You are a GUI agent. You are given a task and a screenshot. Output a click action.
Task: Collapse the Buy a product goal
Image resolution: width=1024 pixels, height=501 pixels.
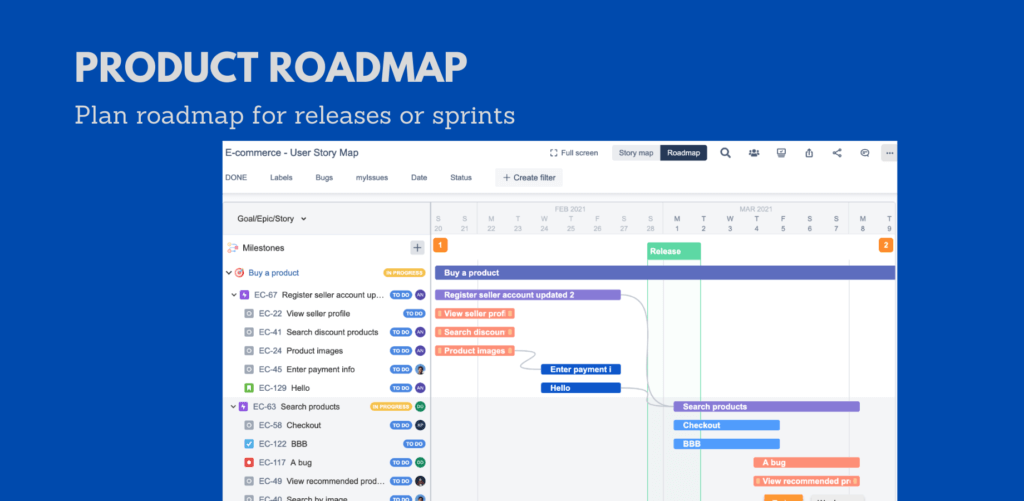[229, 272]
